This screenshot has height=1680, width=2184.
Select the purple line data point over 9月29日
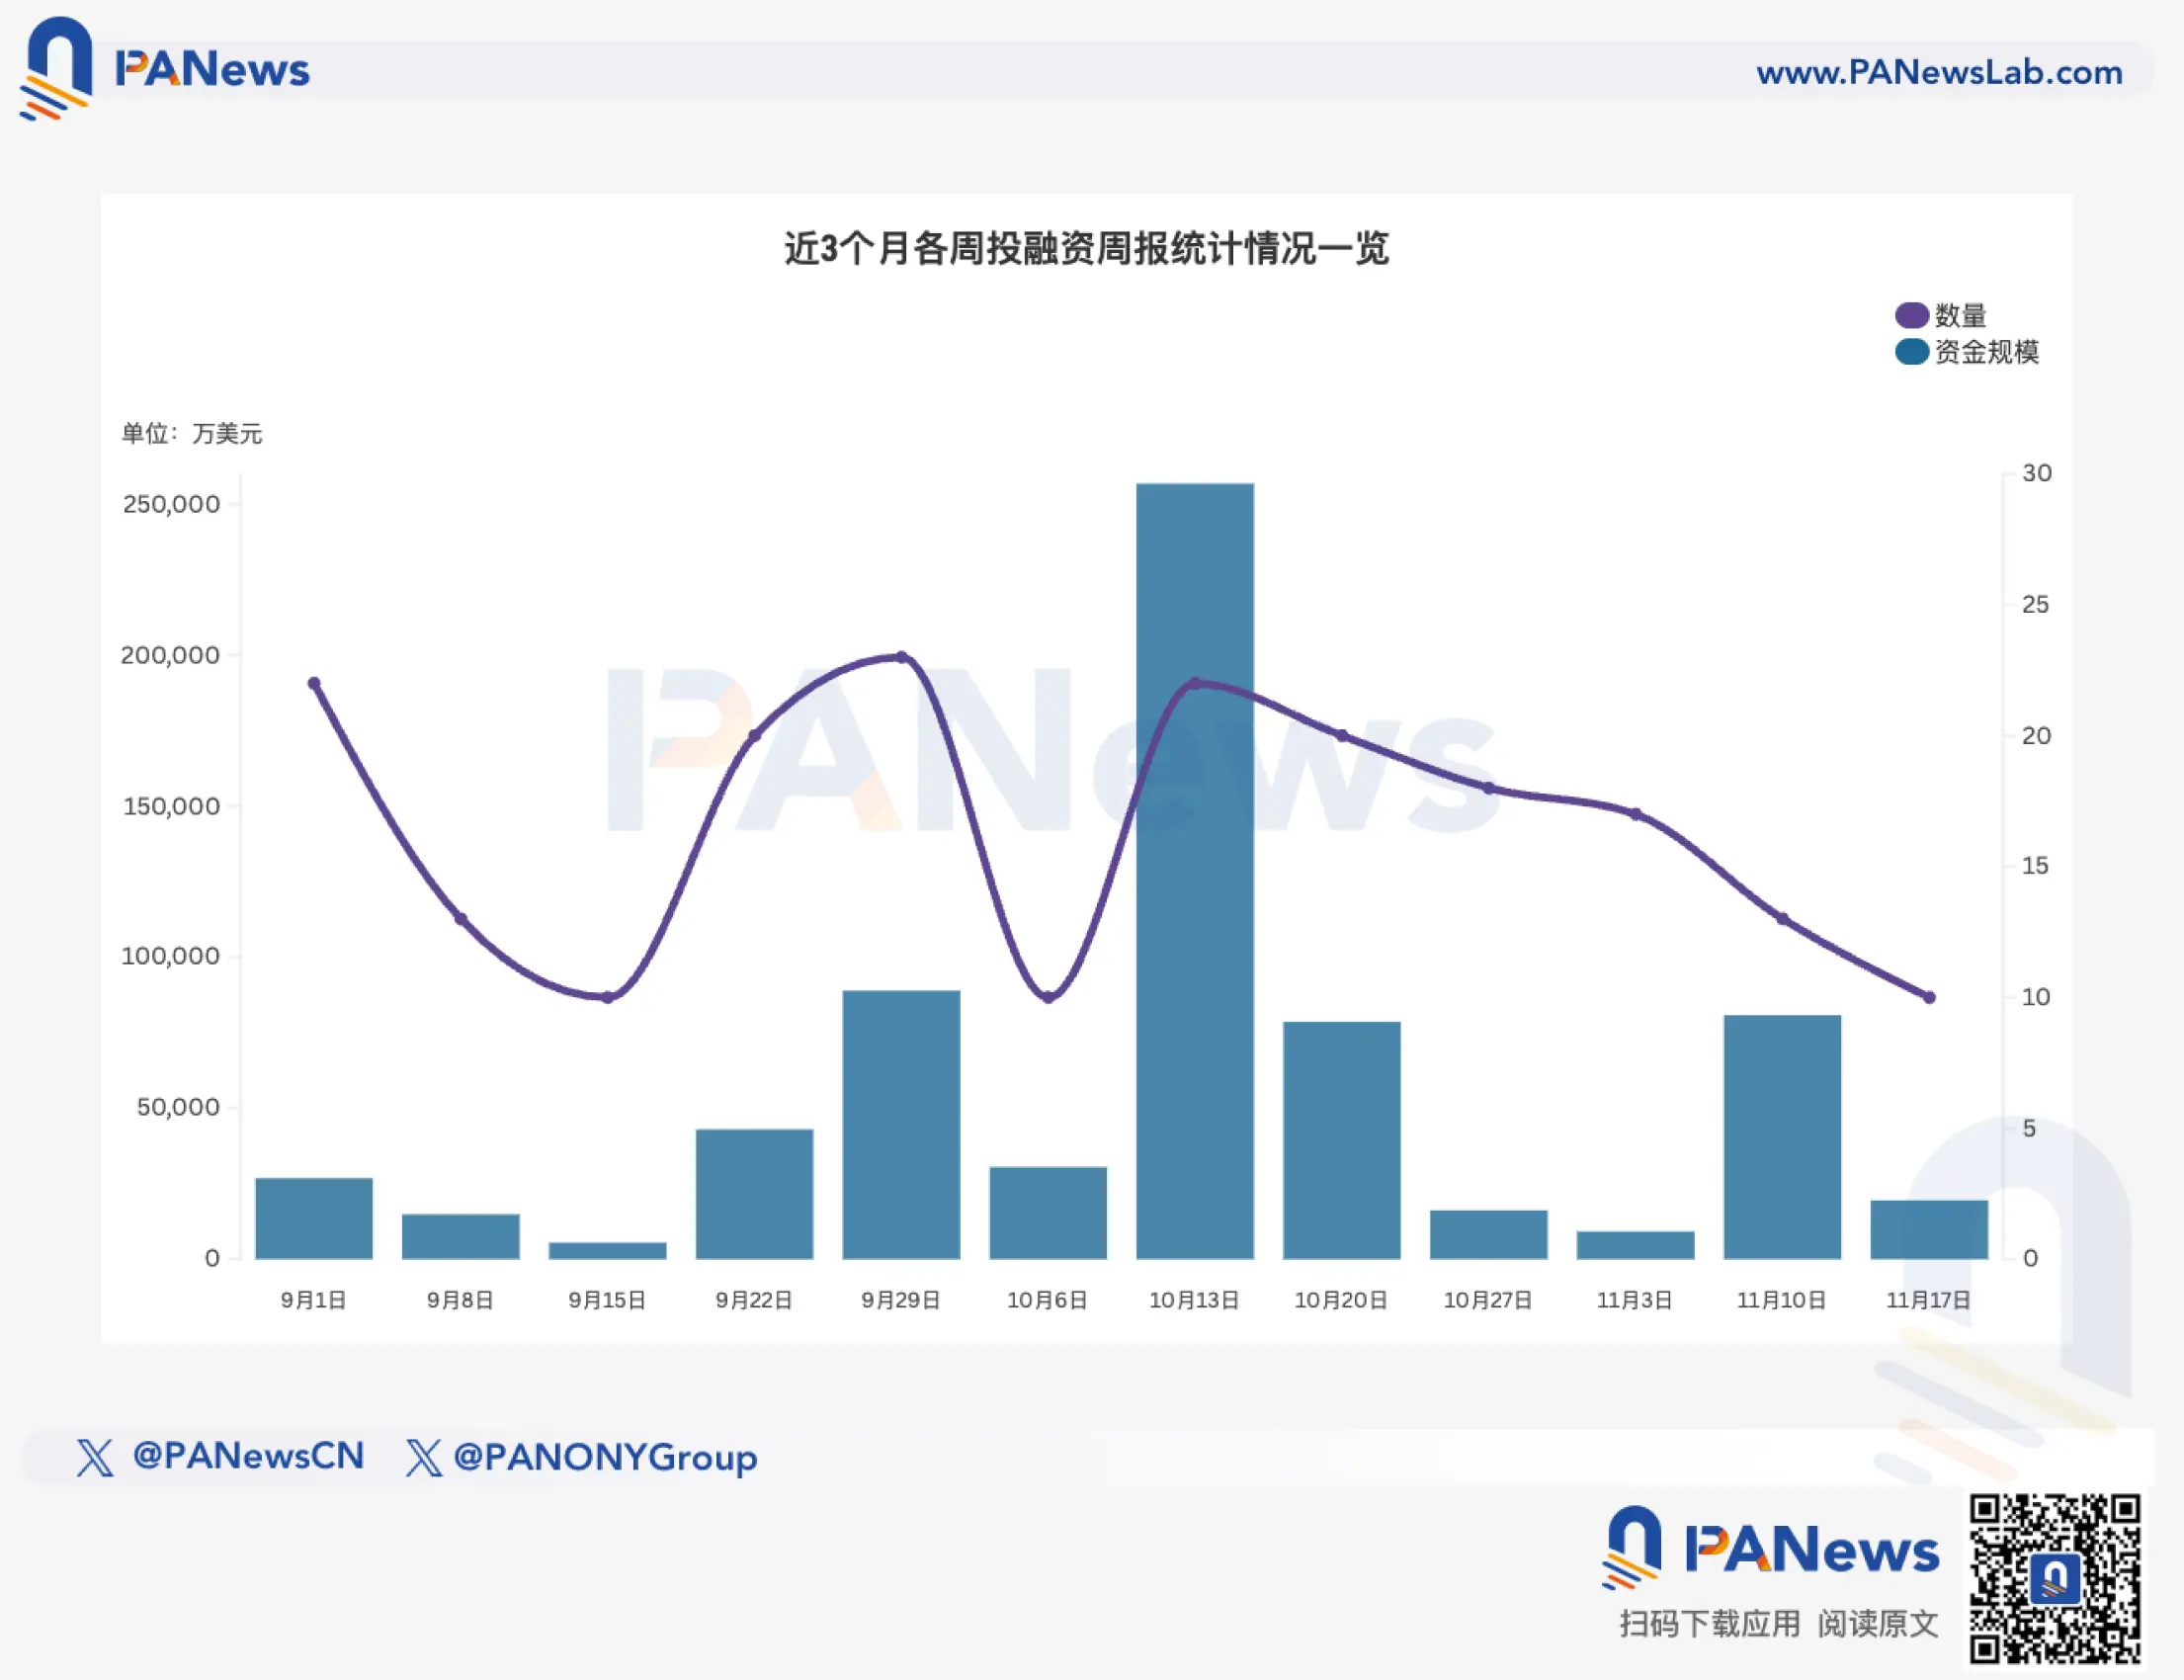click(x=900, y=657)
